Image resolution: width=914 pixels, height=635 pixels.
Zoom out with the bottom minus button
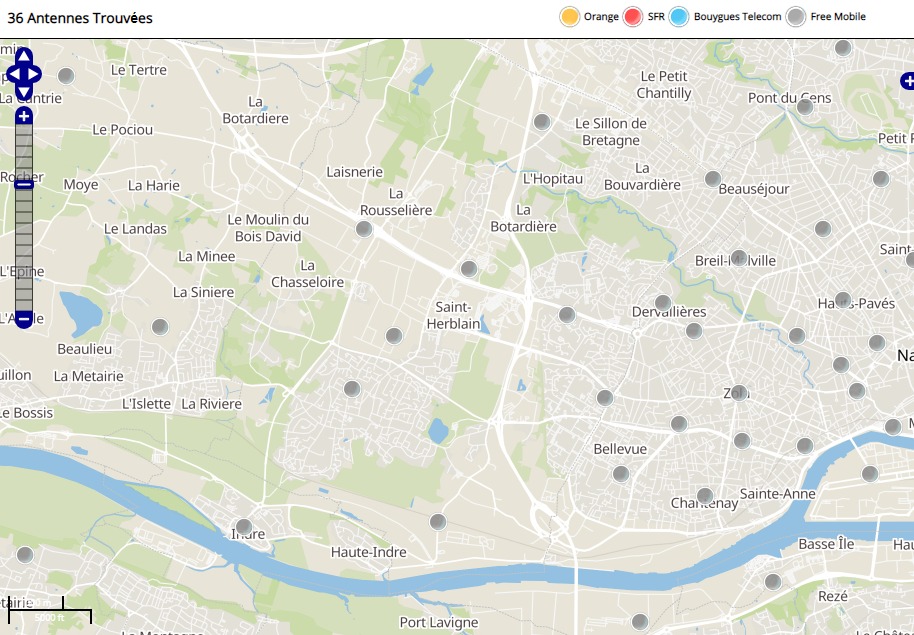click(24, 319)
